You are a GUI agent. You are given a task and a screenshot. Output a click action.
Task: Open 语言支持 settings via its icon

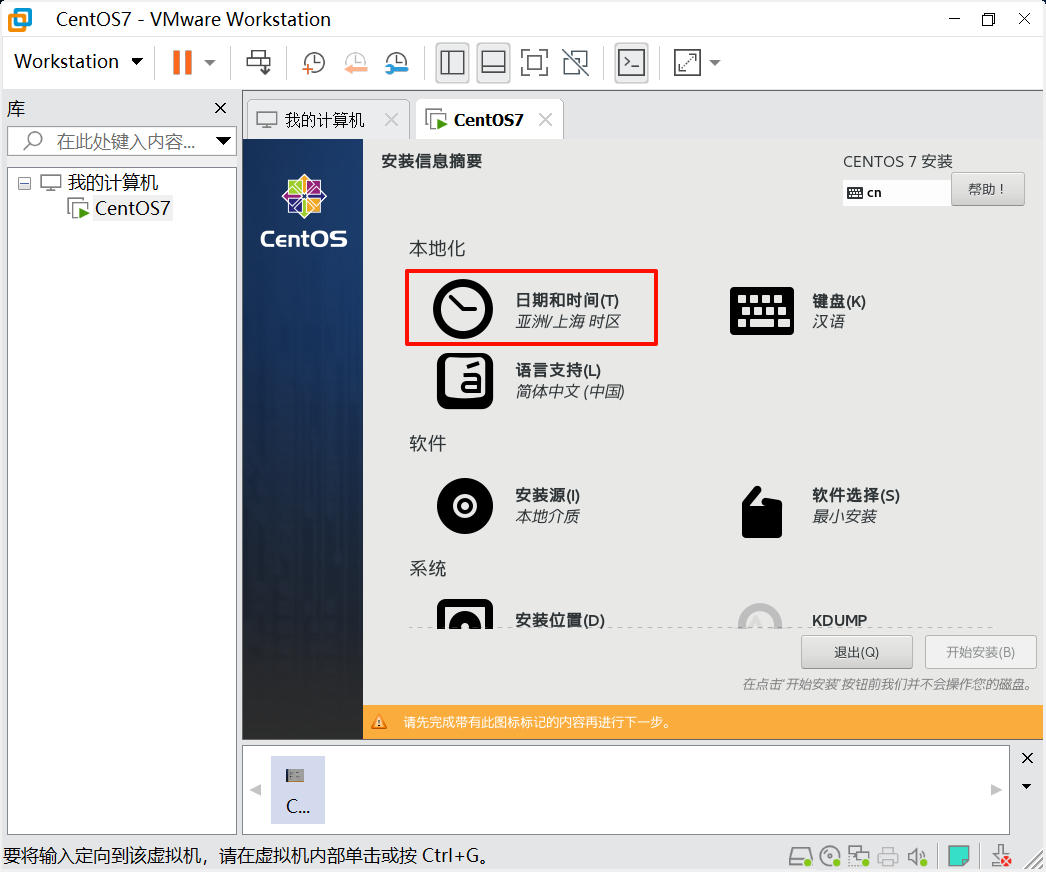(465, 381)
